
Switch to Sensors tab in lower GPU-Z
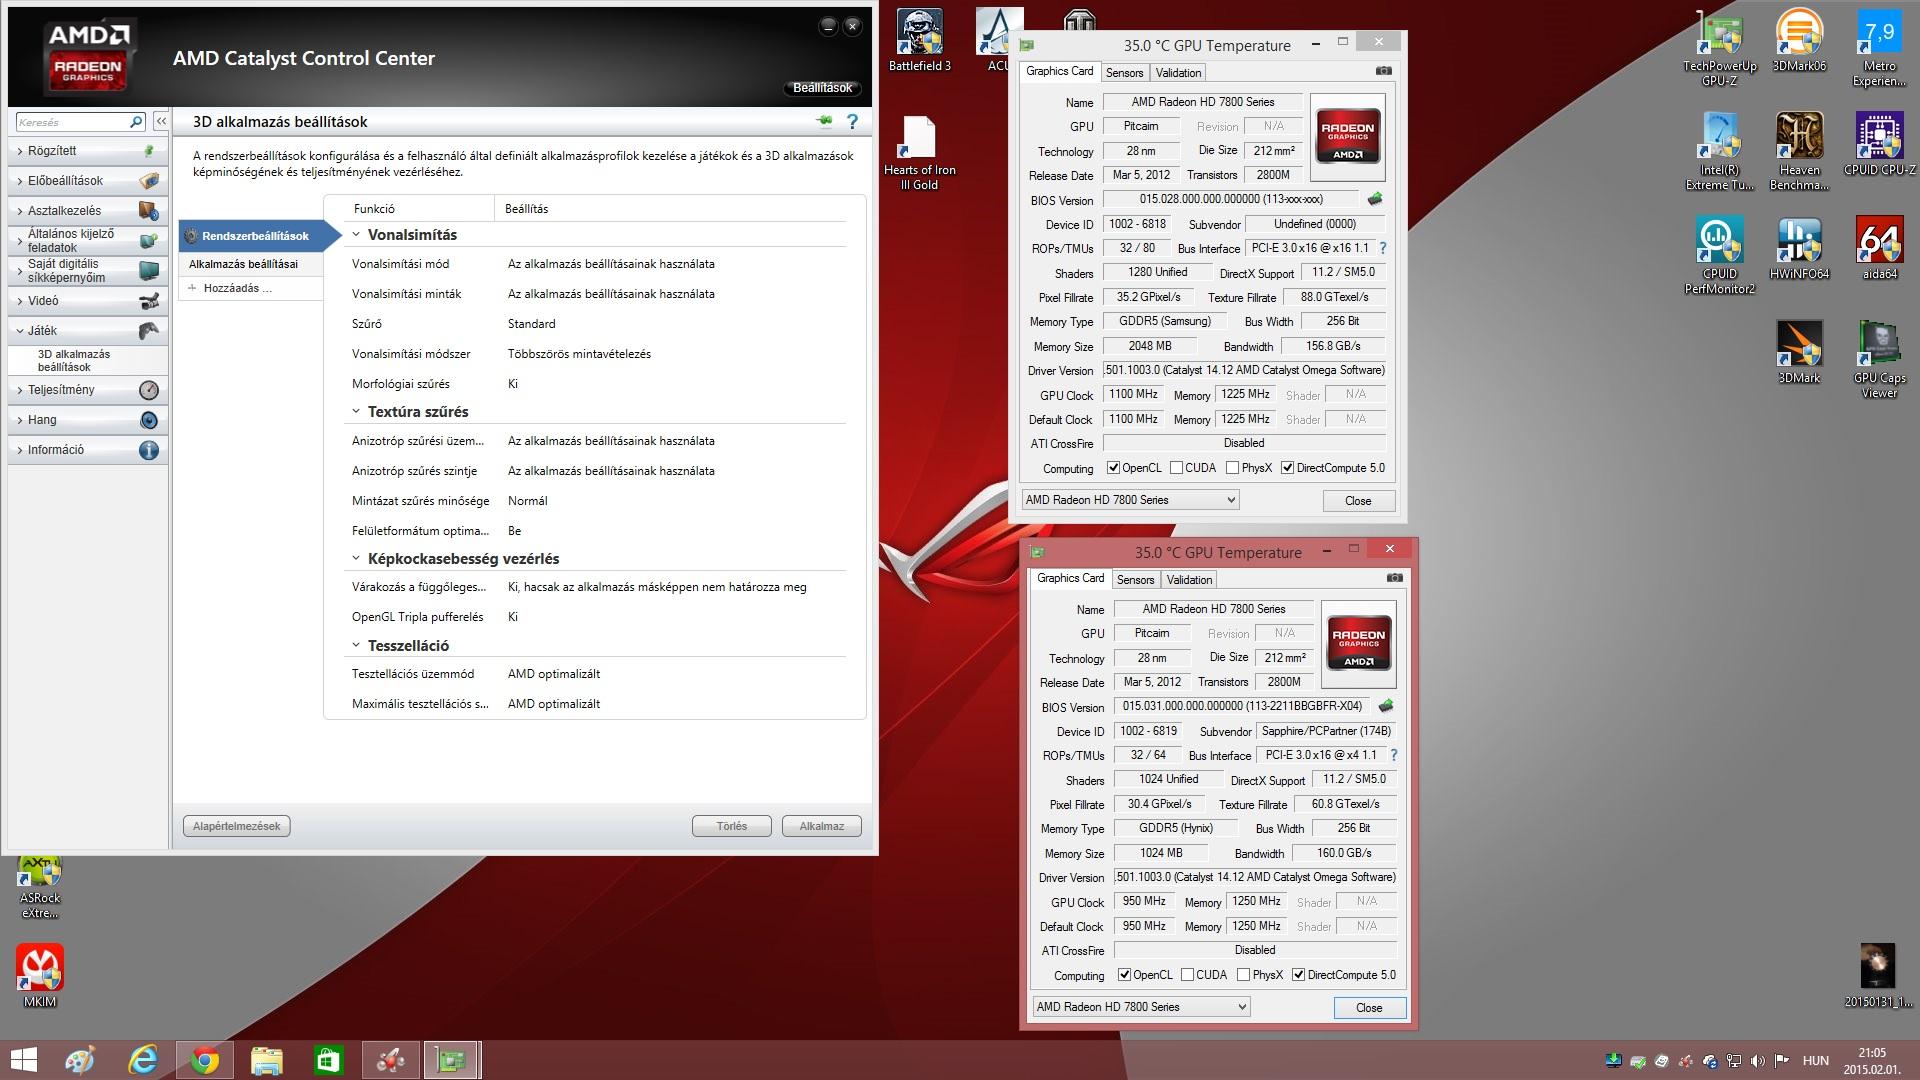pos(1135,580)
